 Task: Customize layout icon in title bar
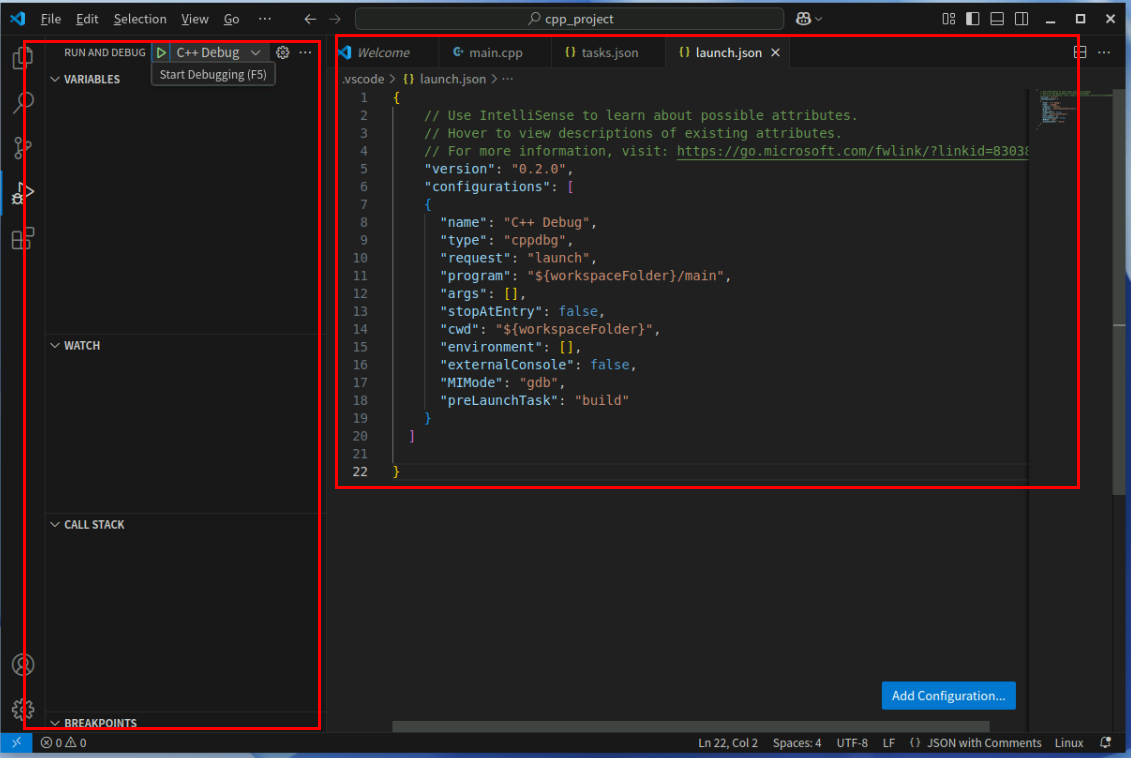[949, 19]
